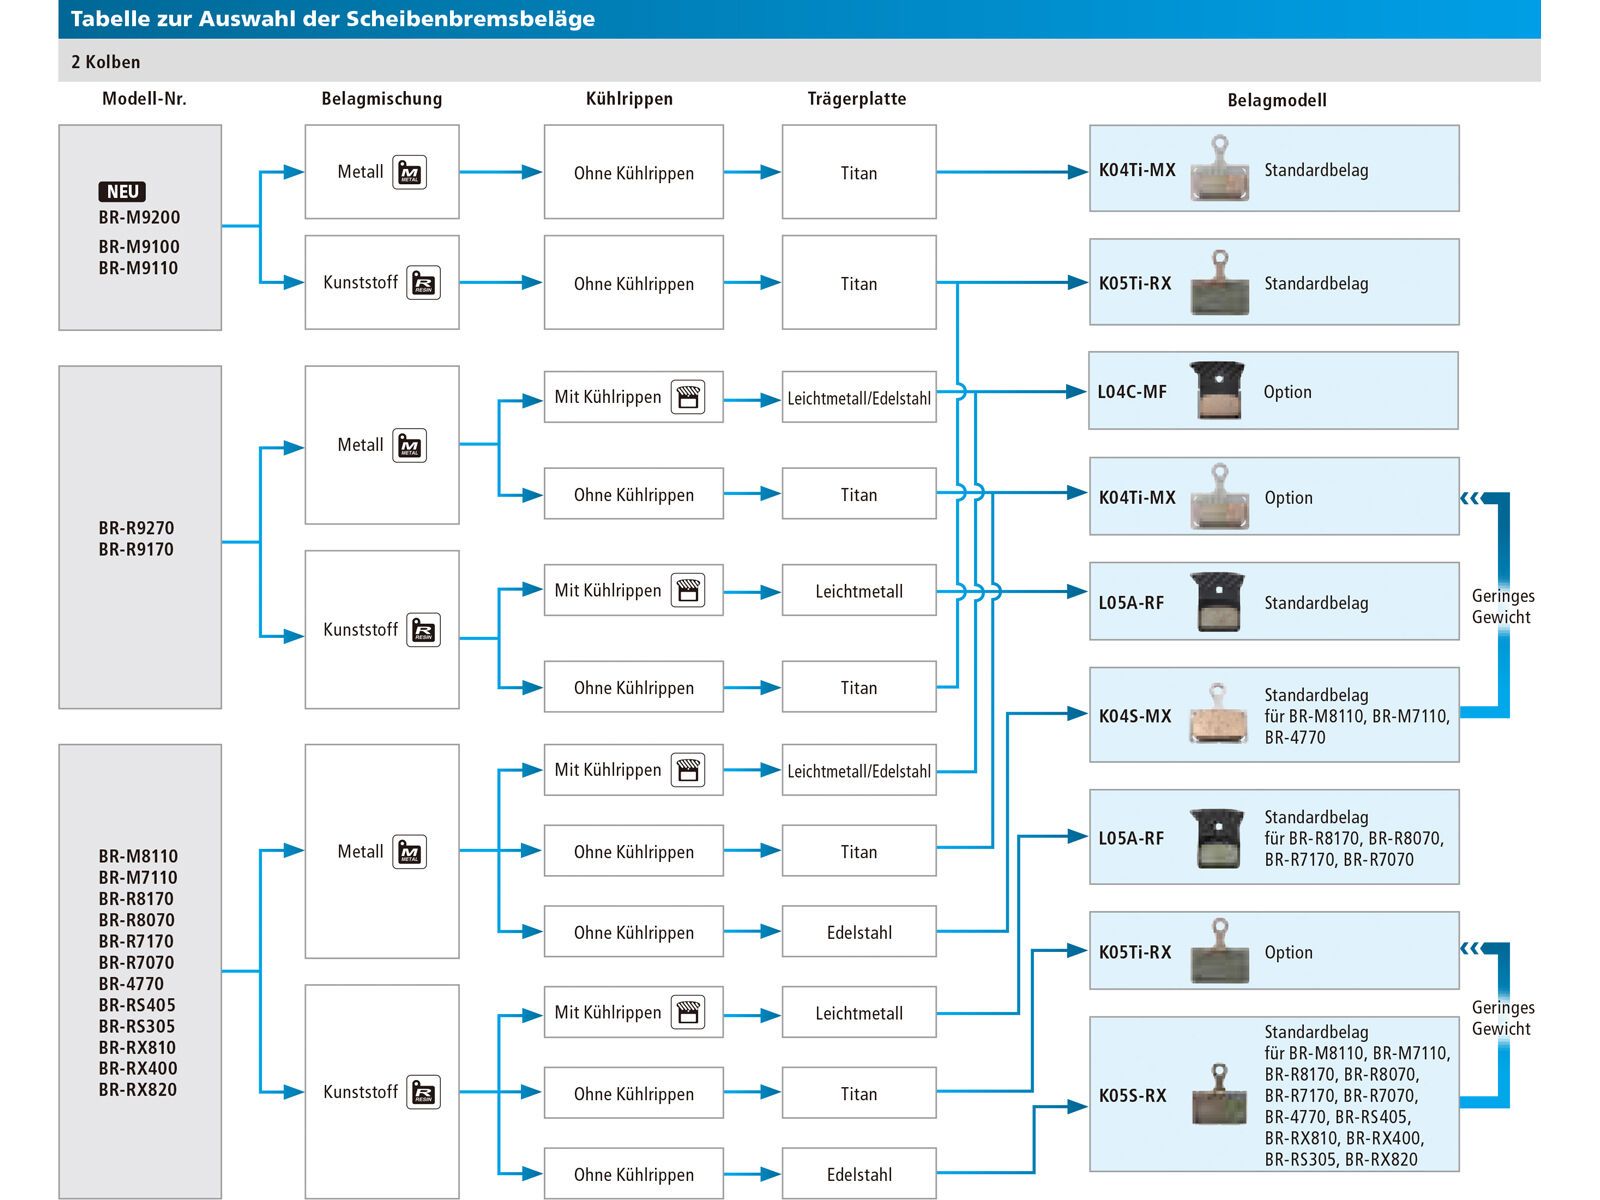This screenshot has width=1600, height=1200.
Task: Click cooling-fin icon in BR-M8110 Metall row
Action: pyautogui.click(x=688, y=770)
